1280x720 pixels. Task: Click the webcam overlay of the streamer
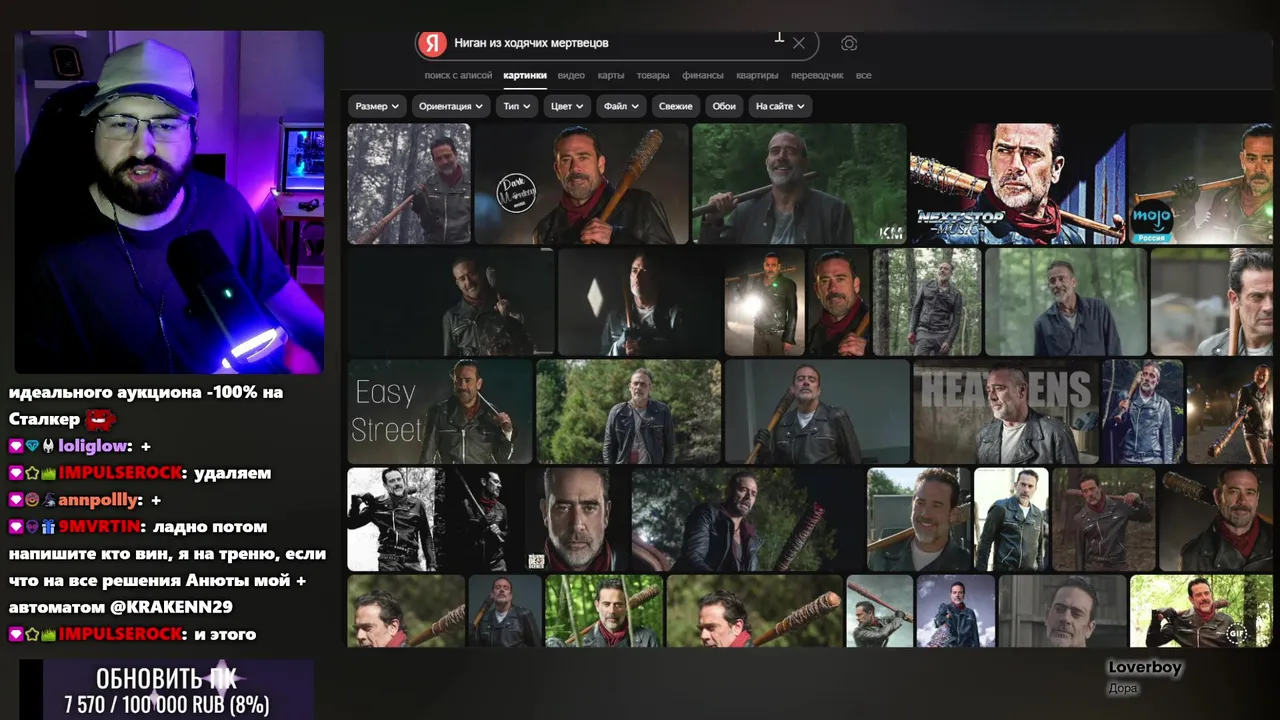pos(169,202)
